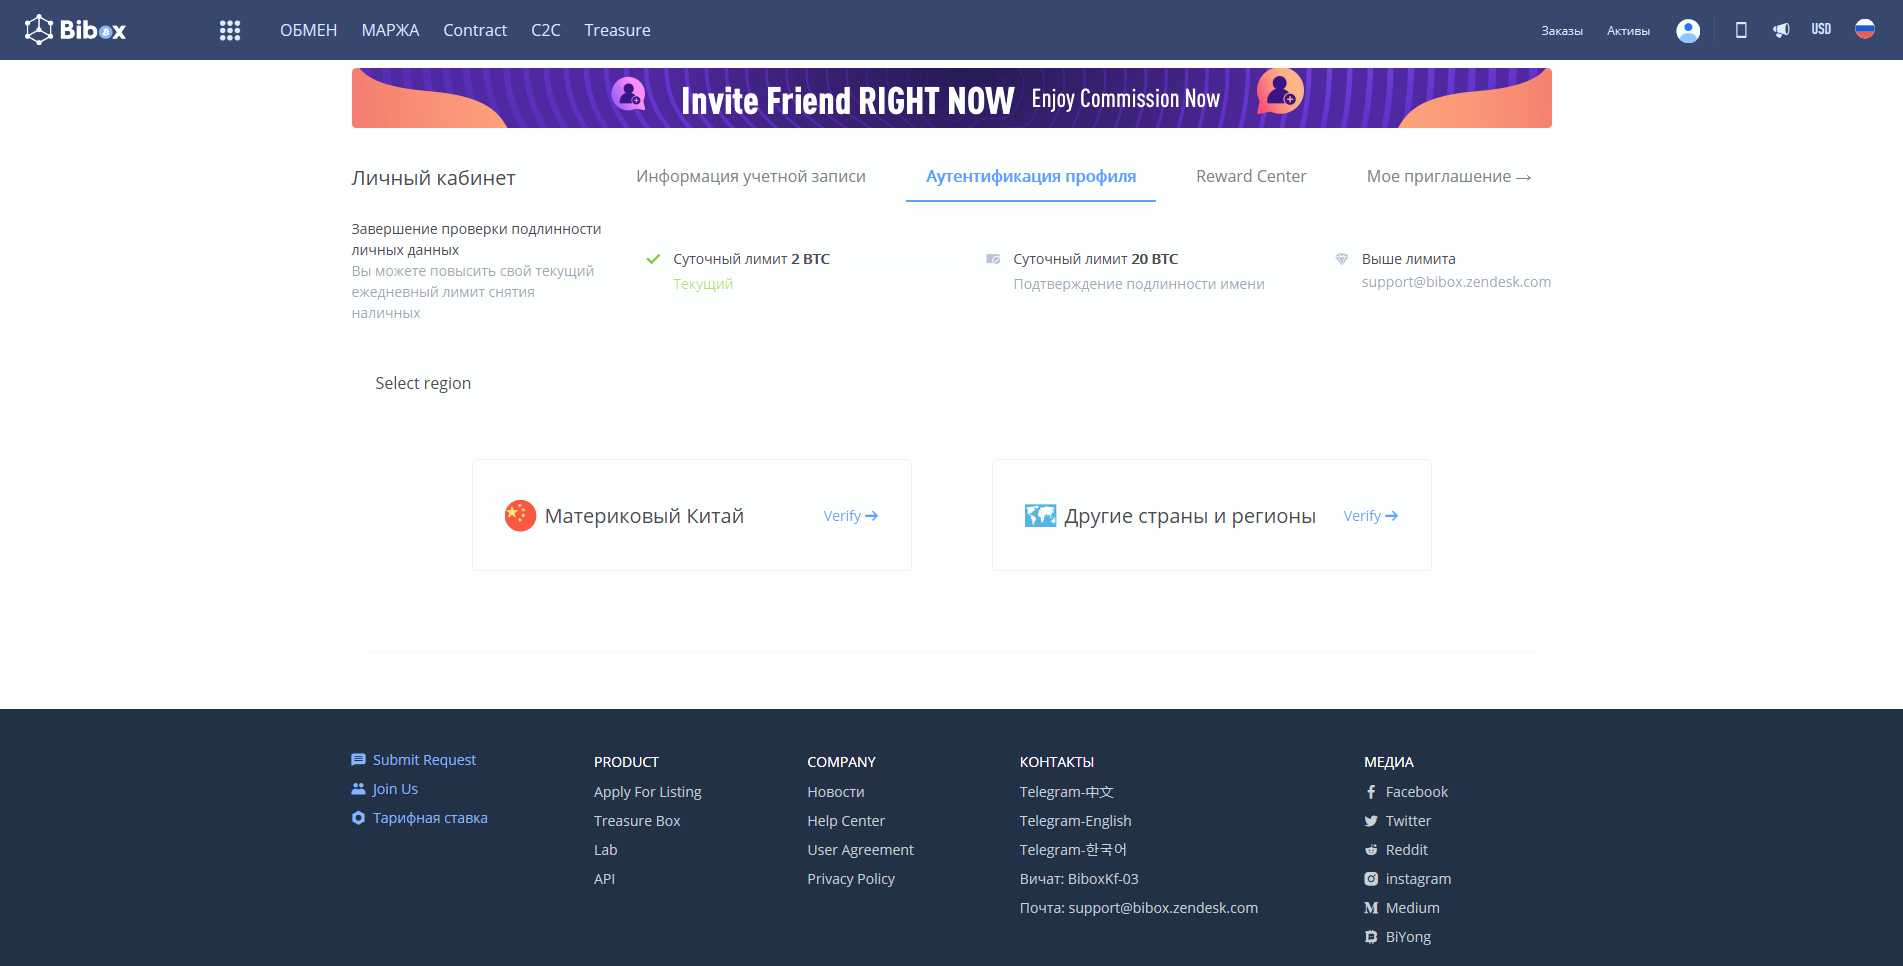The width and height of the screenshot is (1903, 966).
Task: Click the Reddit icon in footer
Action: pos(1371,850)
